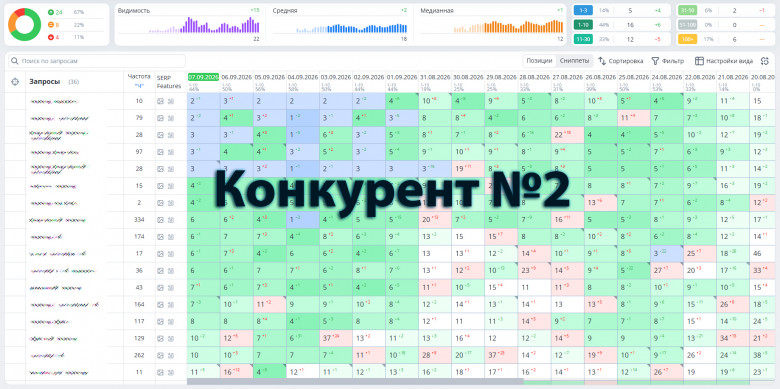
Task: Click the Поиск по запросам search field
Action: click(x=97, y=61)
